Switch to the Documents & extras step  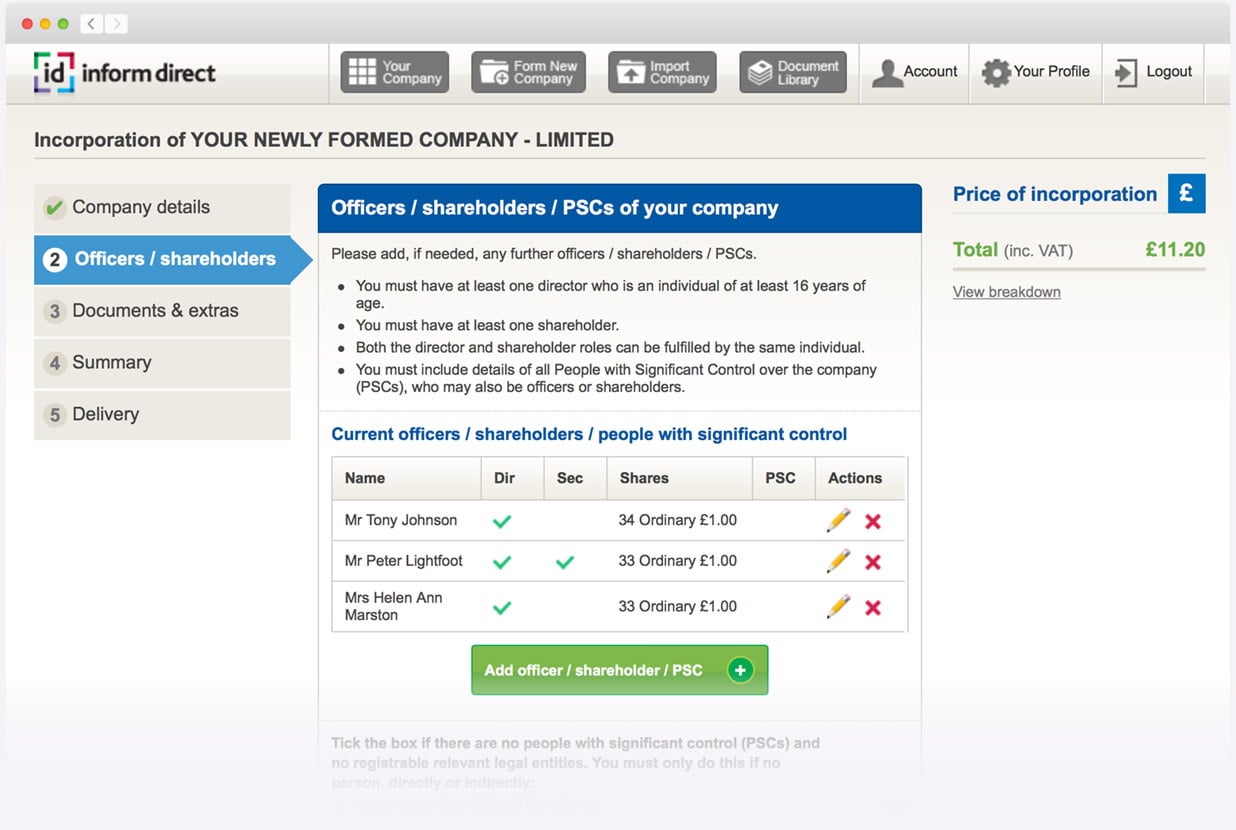pyautogui.click(x=155, y=311)
